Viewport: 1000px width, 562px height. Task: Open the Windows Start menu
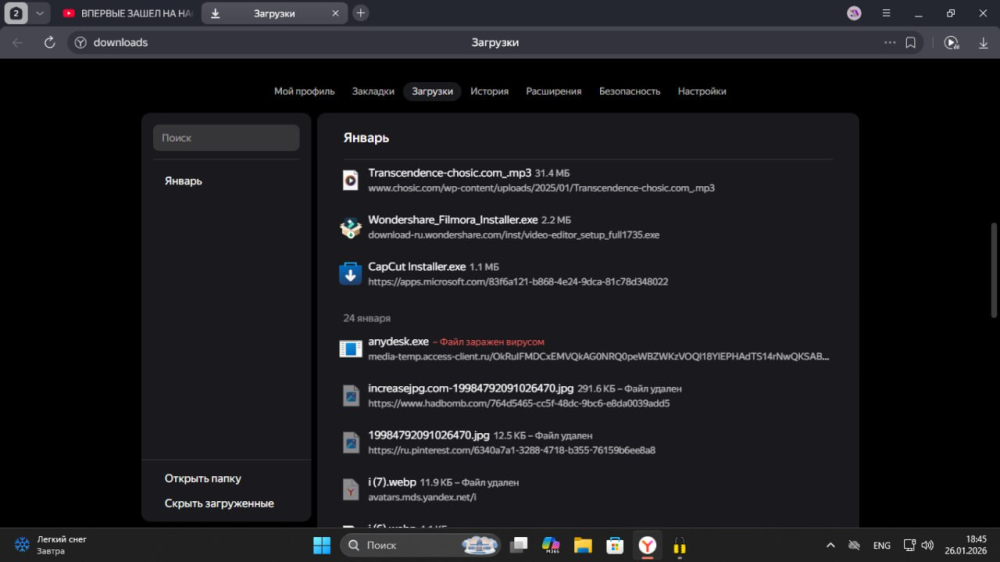click(x=321, y=545)
